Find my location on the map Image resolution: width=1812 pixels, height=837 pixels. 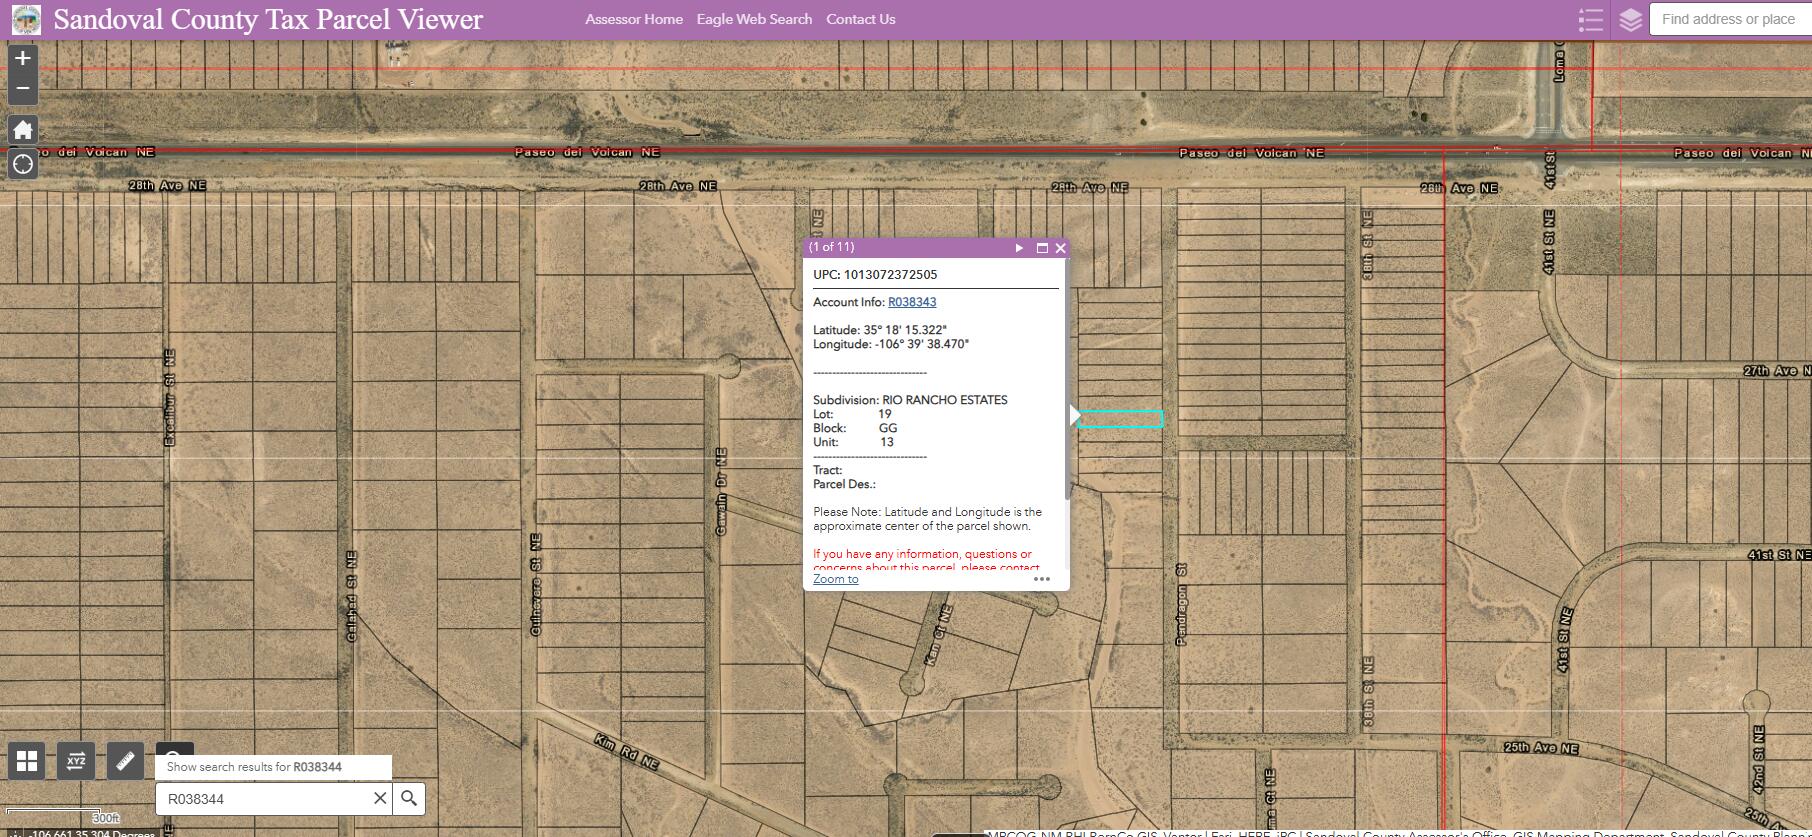(23, 164)
